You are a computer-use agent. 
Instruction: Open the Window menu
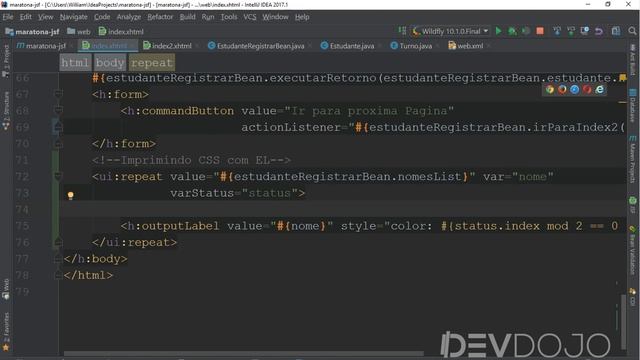pos(275,17)
